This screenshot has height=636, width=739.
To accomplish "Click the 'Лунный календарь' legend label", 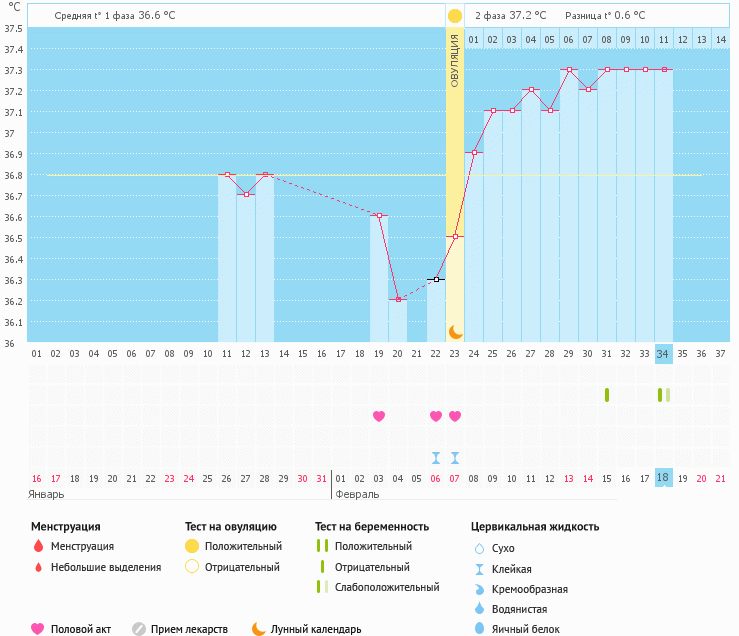I will [x=316, y=629].
